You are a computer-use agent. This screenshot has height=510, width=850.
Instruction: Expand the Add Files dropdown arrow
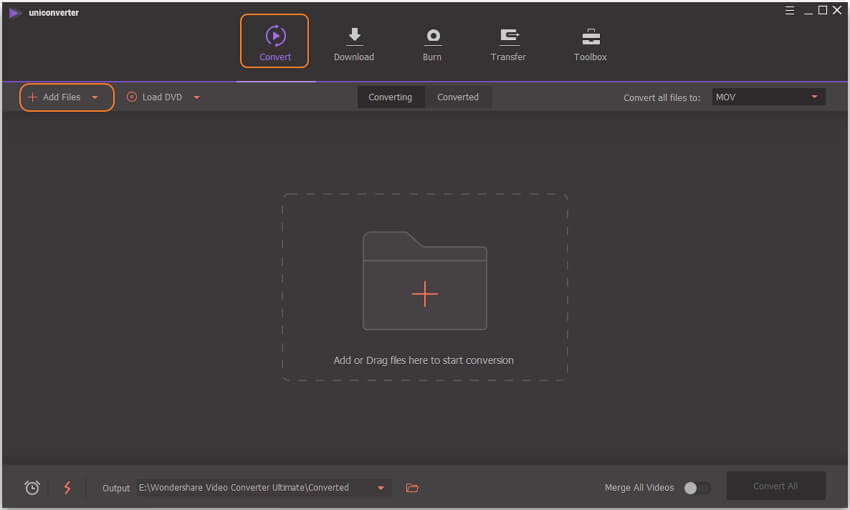point(95,98)
